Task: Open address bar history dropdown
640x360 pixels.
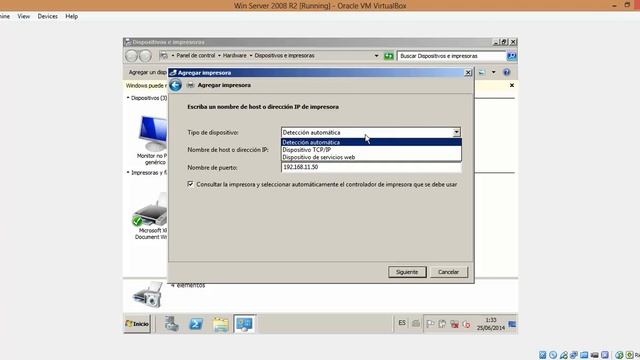Action: pos(376,56)
